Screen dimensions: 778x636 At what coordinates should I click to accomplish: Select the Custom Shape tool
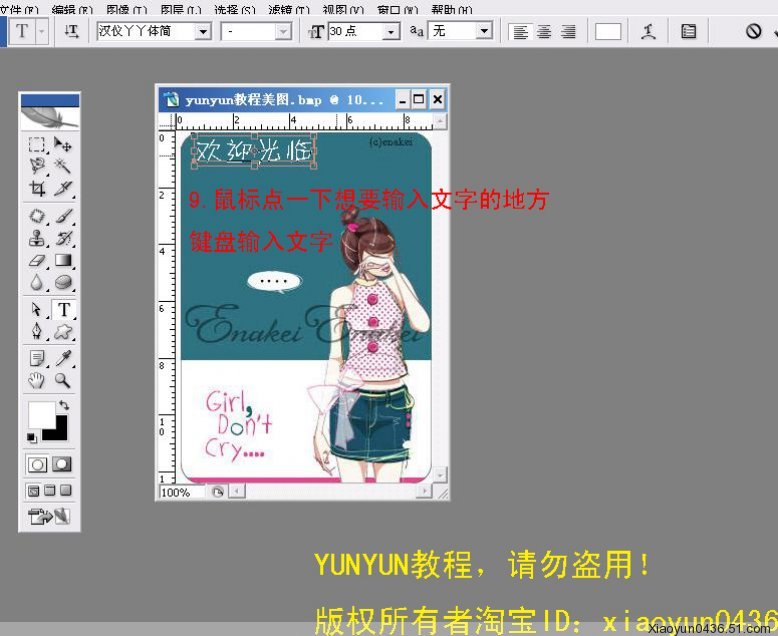(63, 331)
